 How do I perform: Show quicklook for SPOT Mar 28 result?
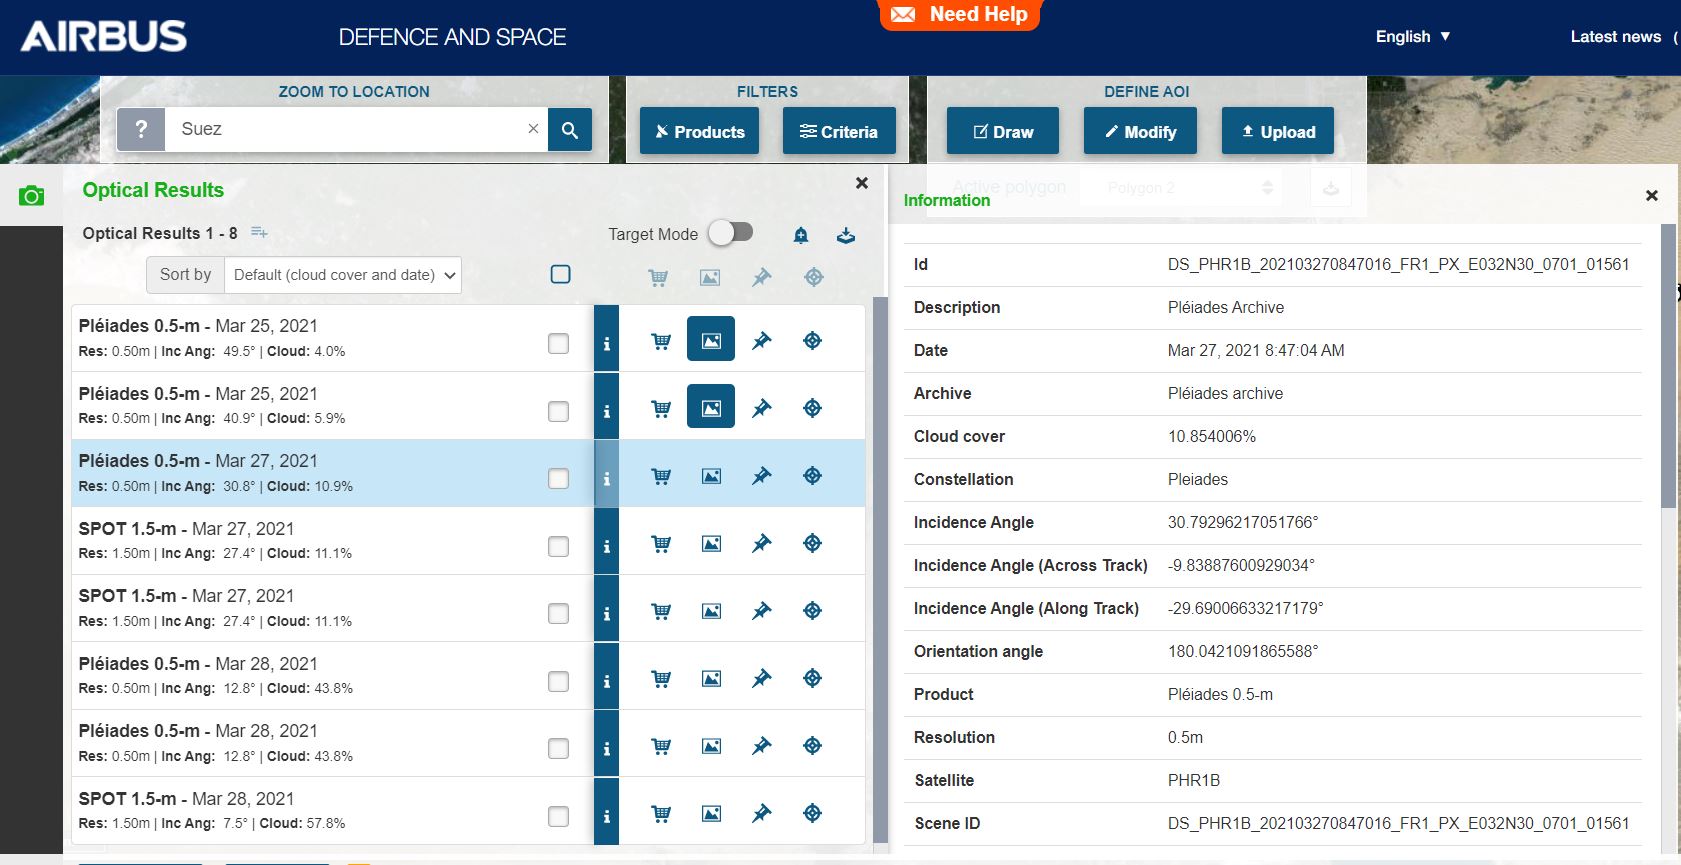(x=711, y=813)
